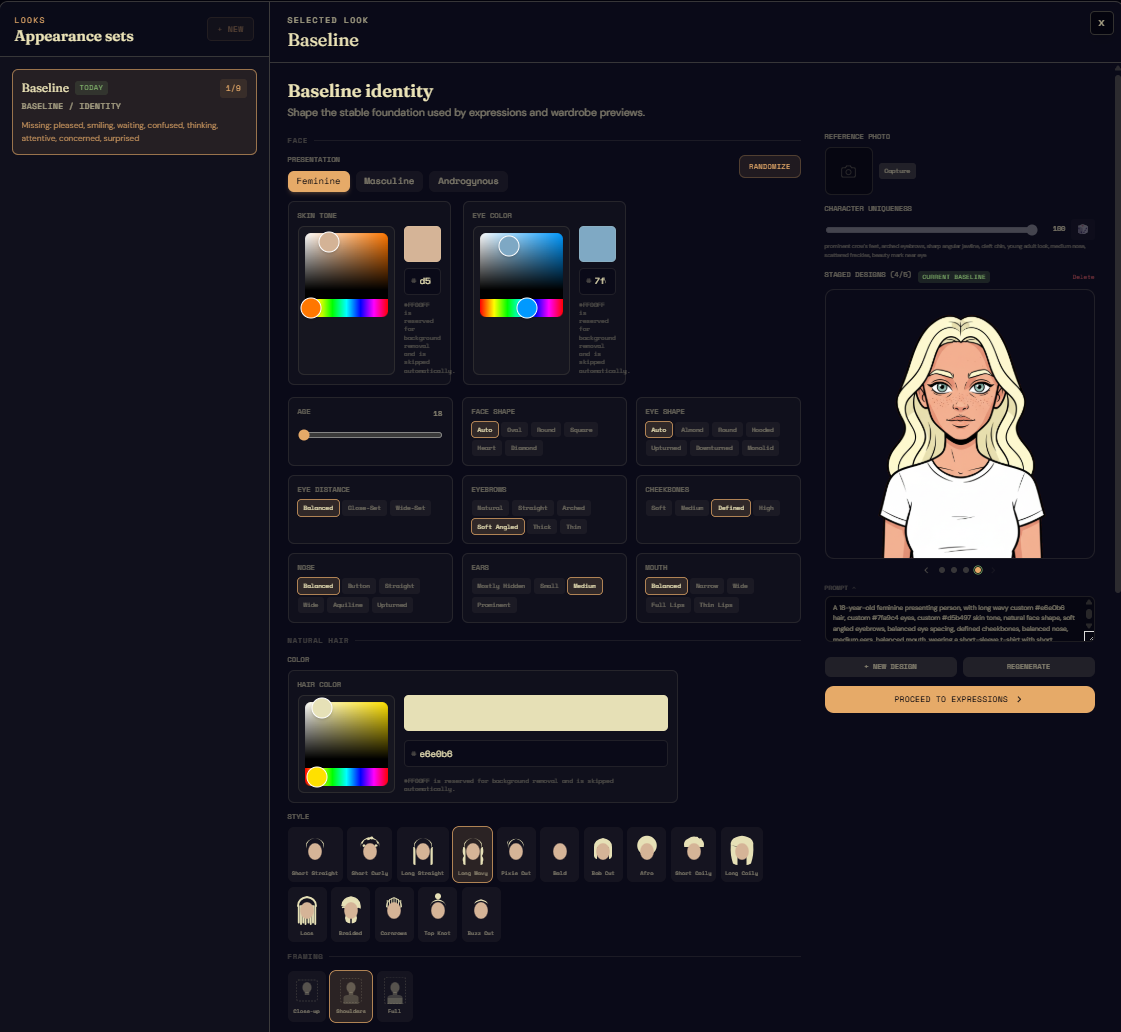
Task: Select Masculine presentation
Action: coord(389,182)
